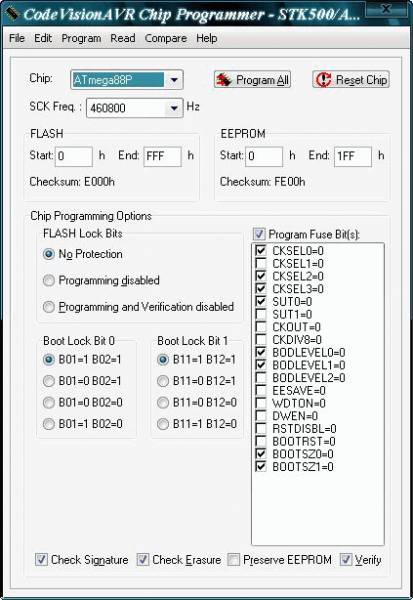Toggle the BOOTRST=0 fuse bit

click(x=261, y=441)
